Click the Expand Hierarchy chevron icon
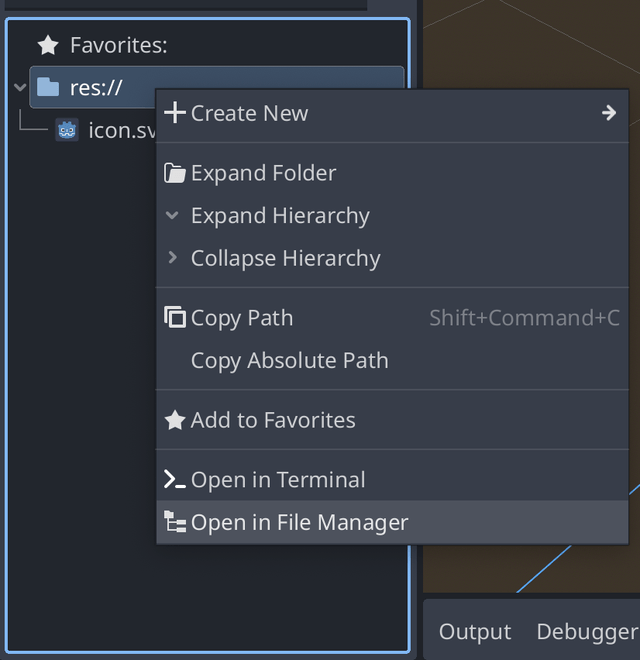 coord(173,216)
